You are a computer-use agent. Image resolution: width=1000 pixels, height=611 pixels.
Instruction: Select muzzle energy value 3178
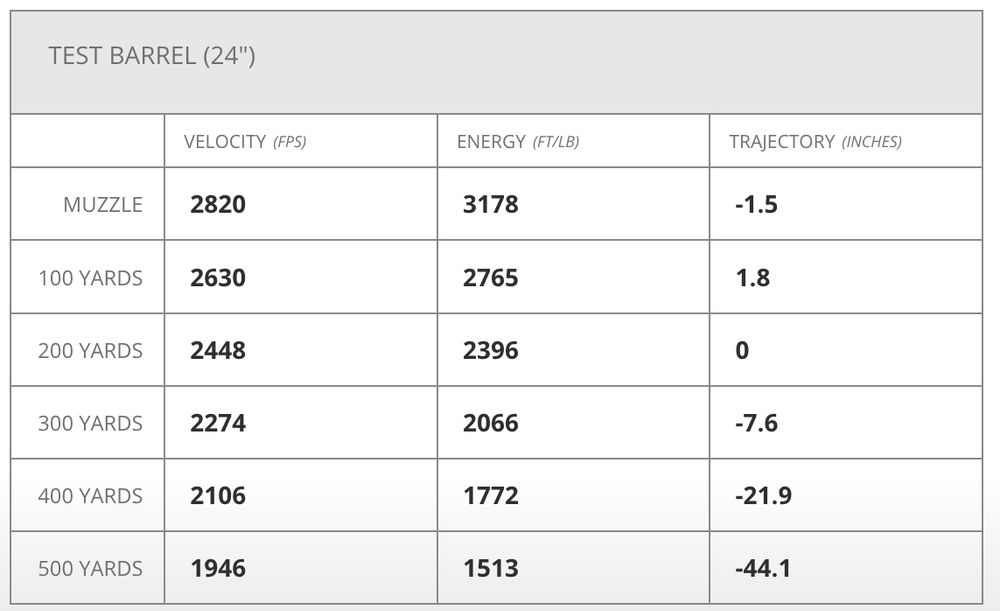tap(490, 205)
